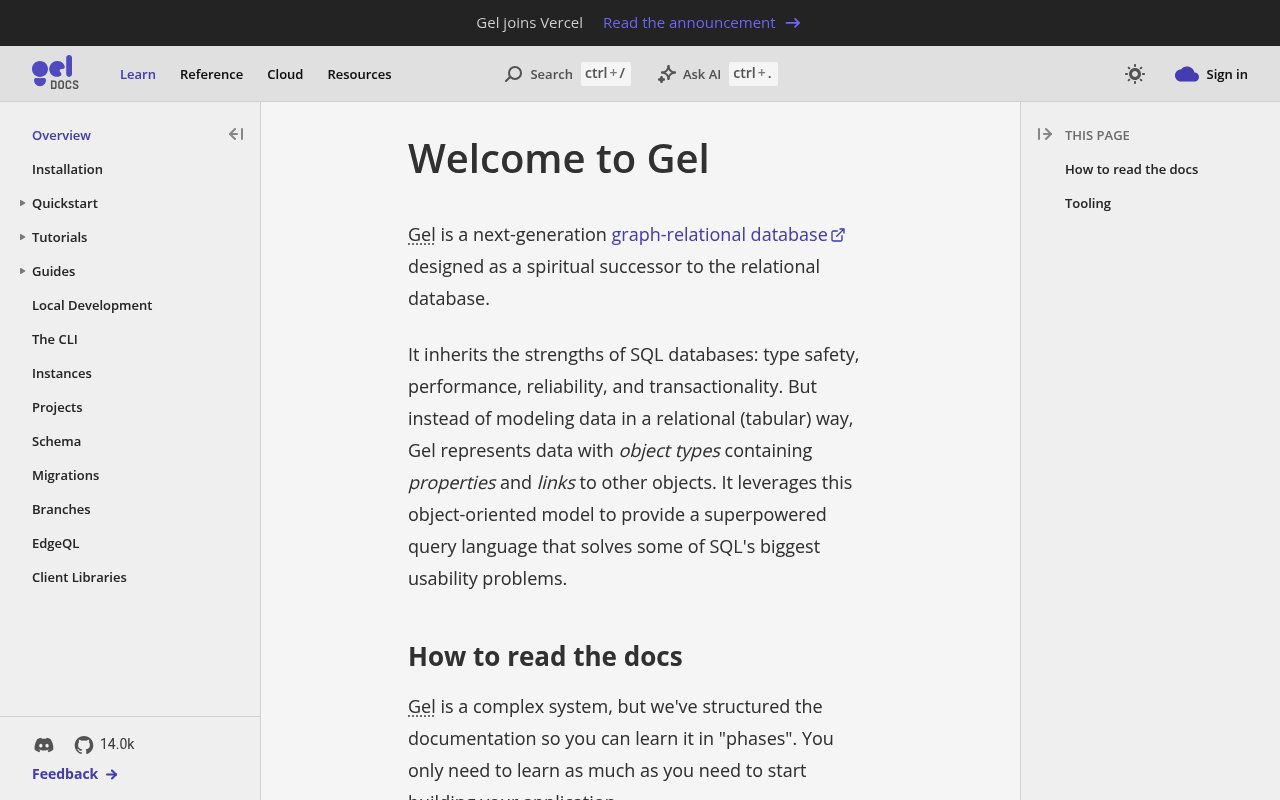Open the Discord community icon
Viewport: 1280px width, 800px height.
point(44,745)
